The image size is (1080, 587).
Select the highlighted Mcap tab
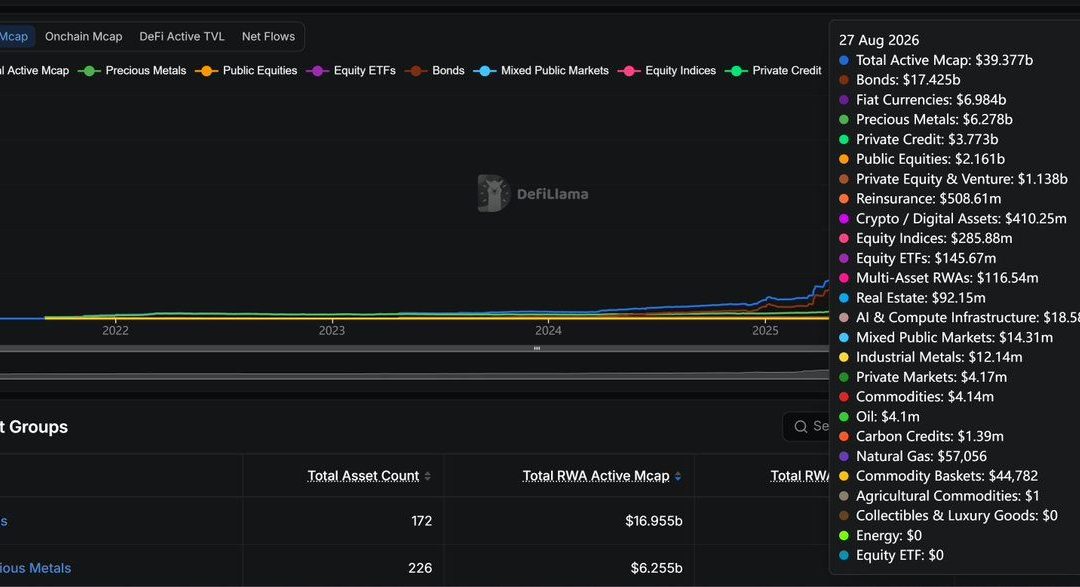click(15, 37)
